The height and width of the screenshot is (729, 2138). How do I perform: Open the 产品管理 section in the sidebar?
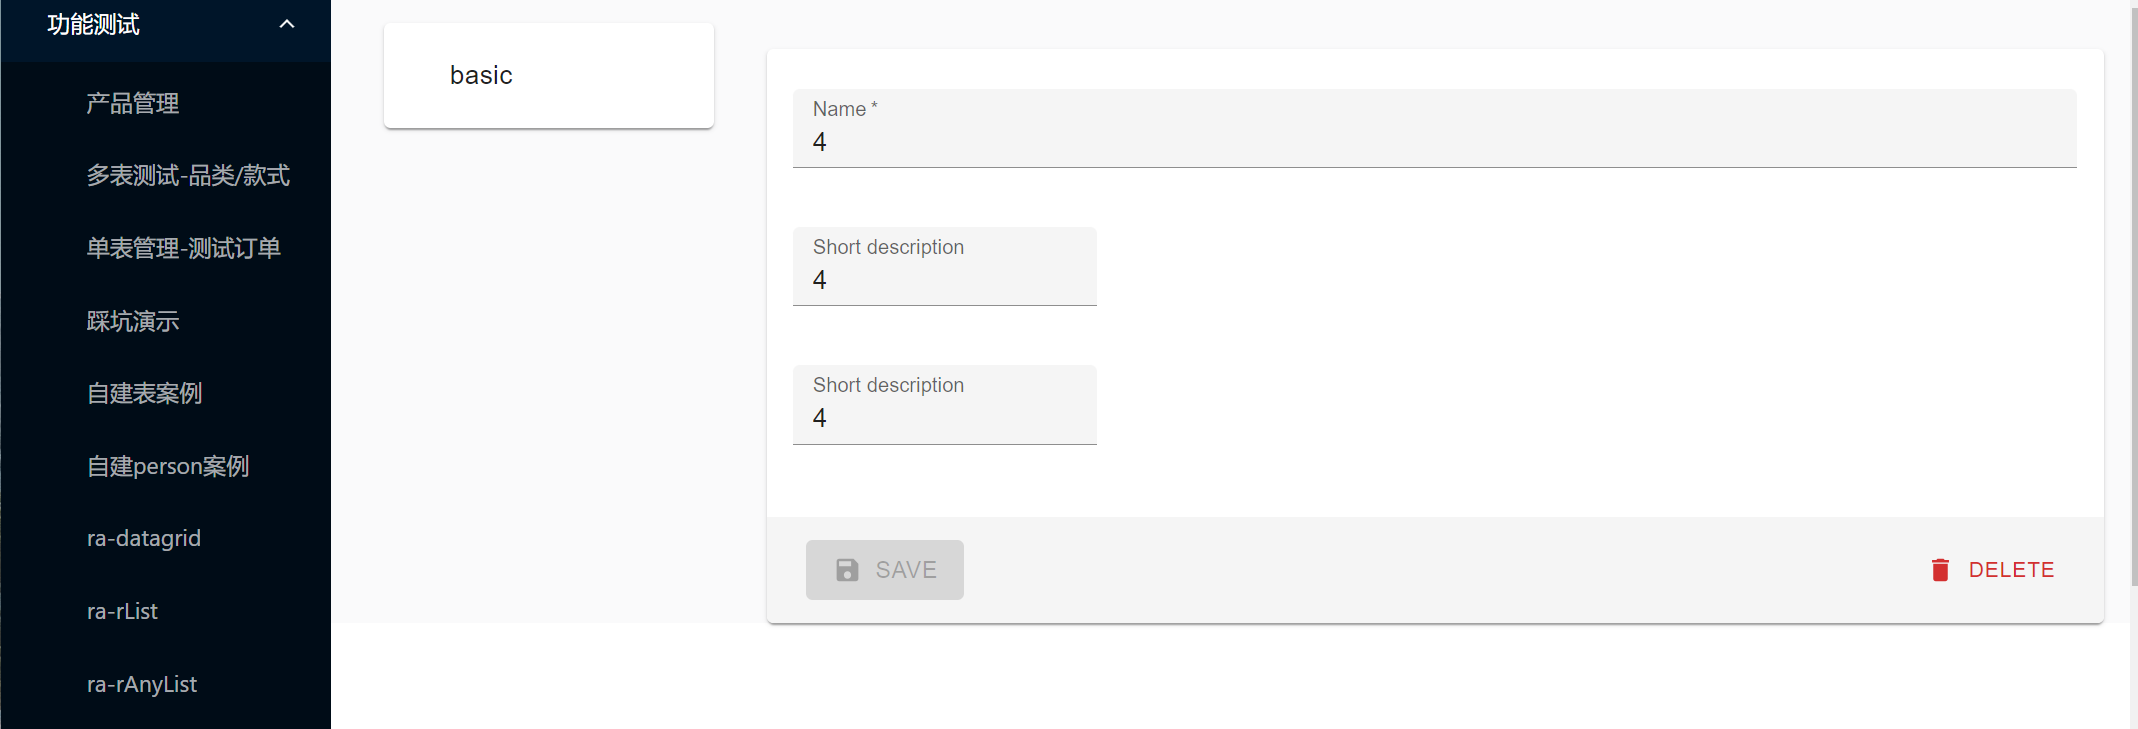[132, 103]
